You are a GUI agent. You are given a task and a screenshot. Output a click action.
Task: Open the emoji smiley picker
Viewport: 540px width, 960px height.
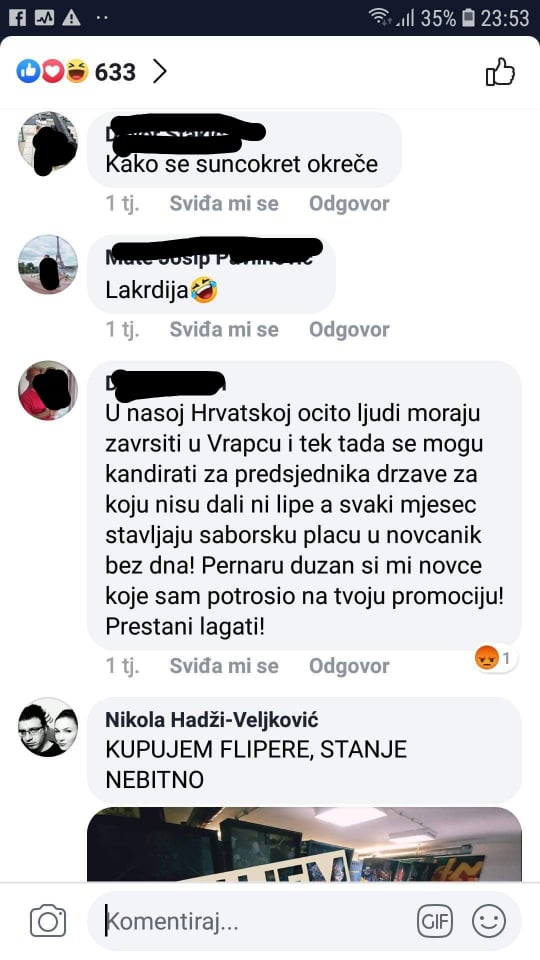point(489,921)
